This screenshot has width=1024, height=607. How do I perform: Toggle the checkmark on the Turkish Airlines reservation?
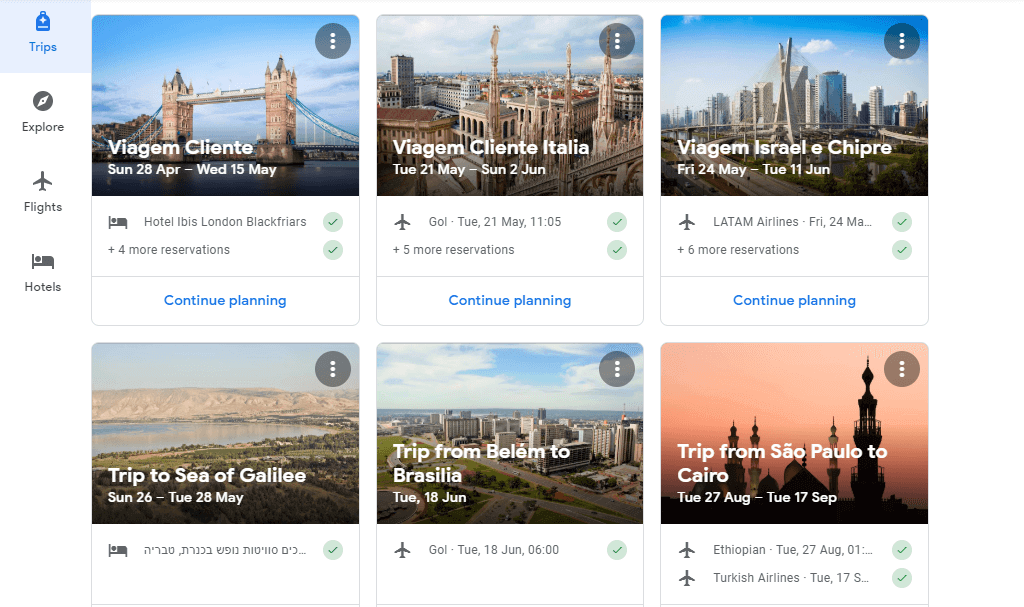pyautogui.click(x=901, y=578)
